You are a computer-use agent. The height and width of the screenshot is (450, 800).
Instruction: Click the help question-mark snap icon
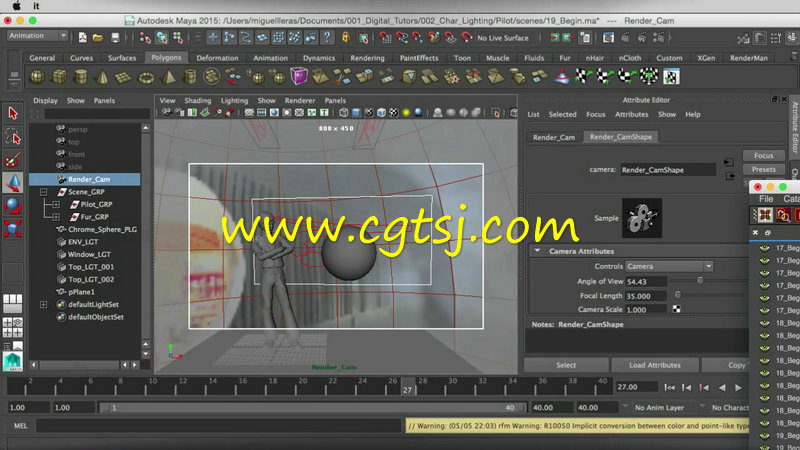(x=327, y=37)
